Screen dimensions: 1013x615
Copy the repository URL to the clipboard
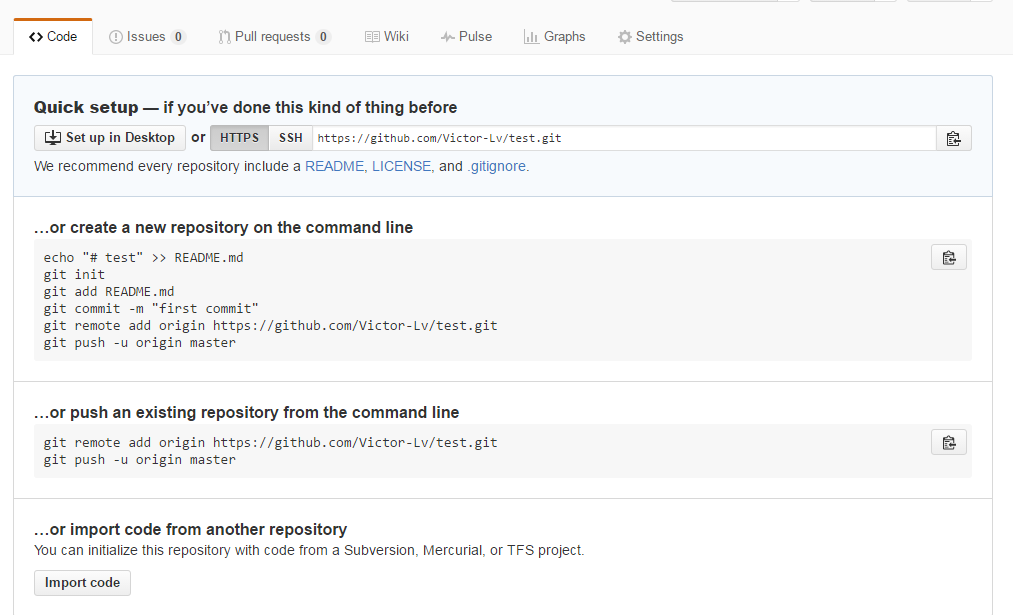click(954, 138)
